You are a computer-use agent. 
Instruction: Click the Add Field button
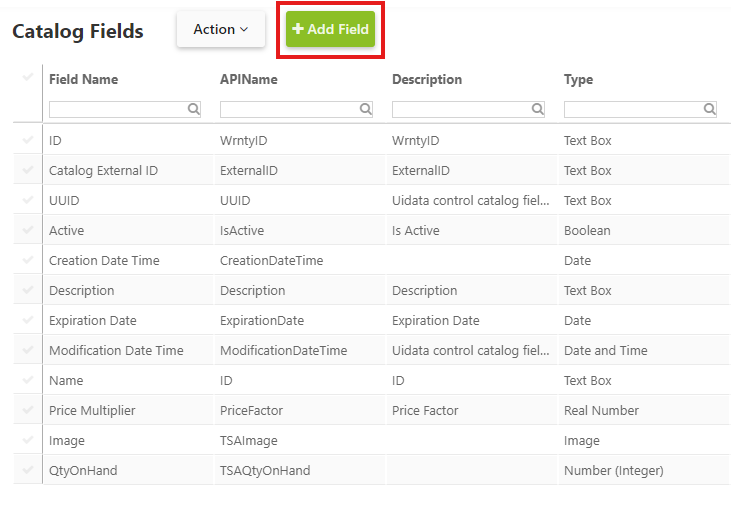[x=331, y=30]
